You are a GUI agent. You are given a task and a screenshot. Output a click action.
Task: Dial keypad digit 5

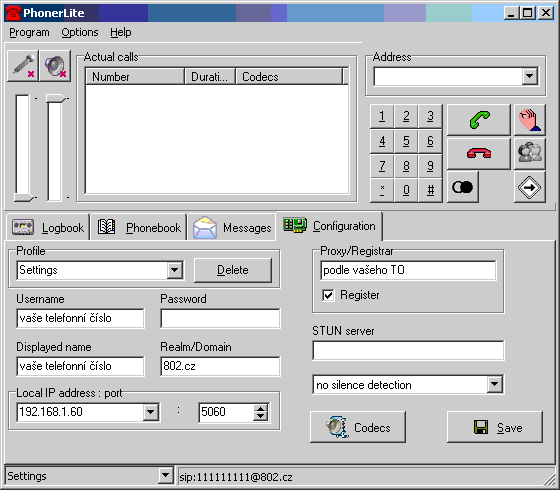click(x=406, y=141)
